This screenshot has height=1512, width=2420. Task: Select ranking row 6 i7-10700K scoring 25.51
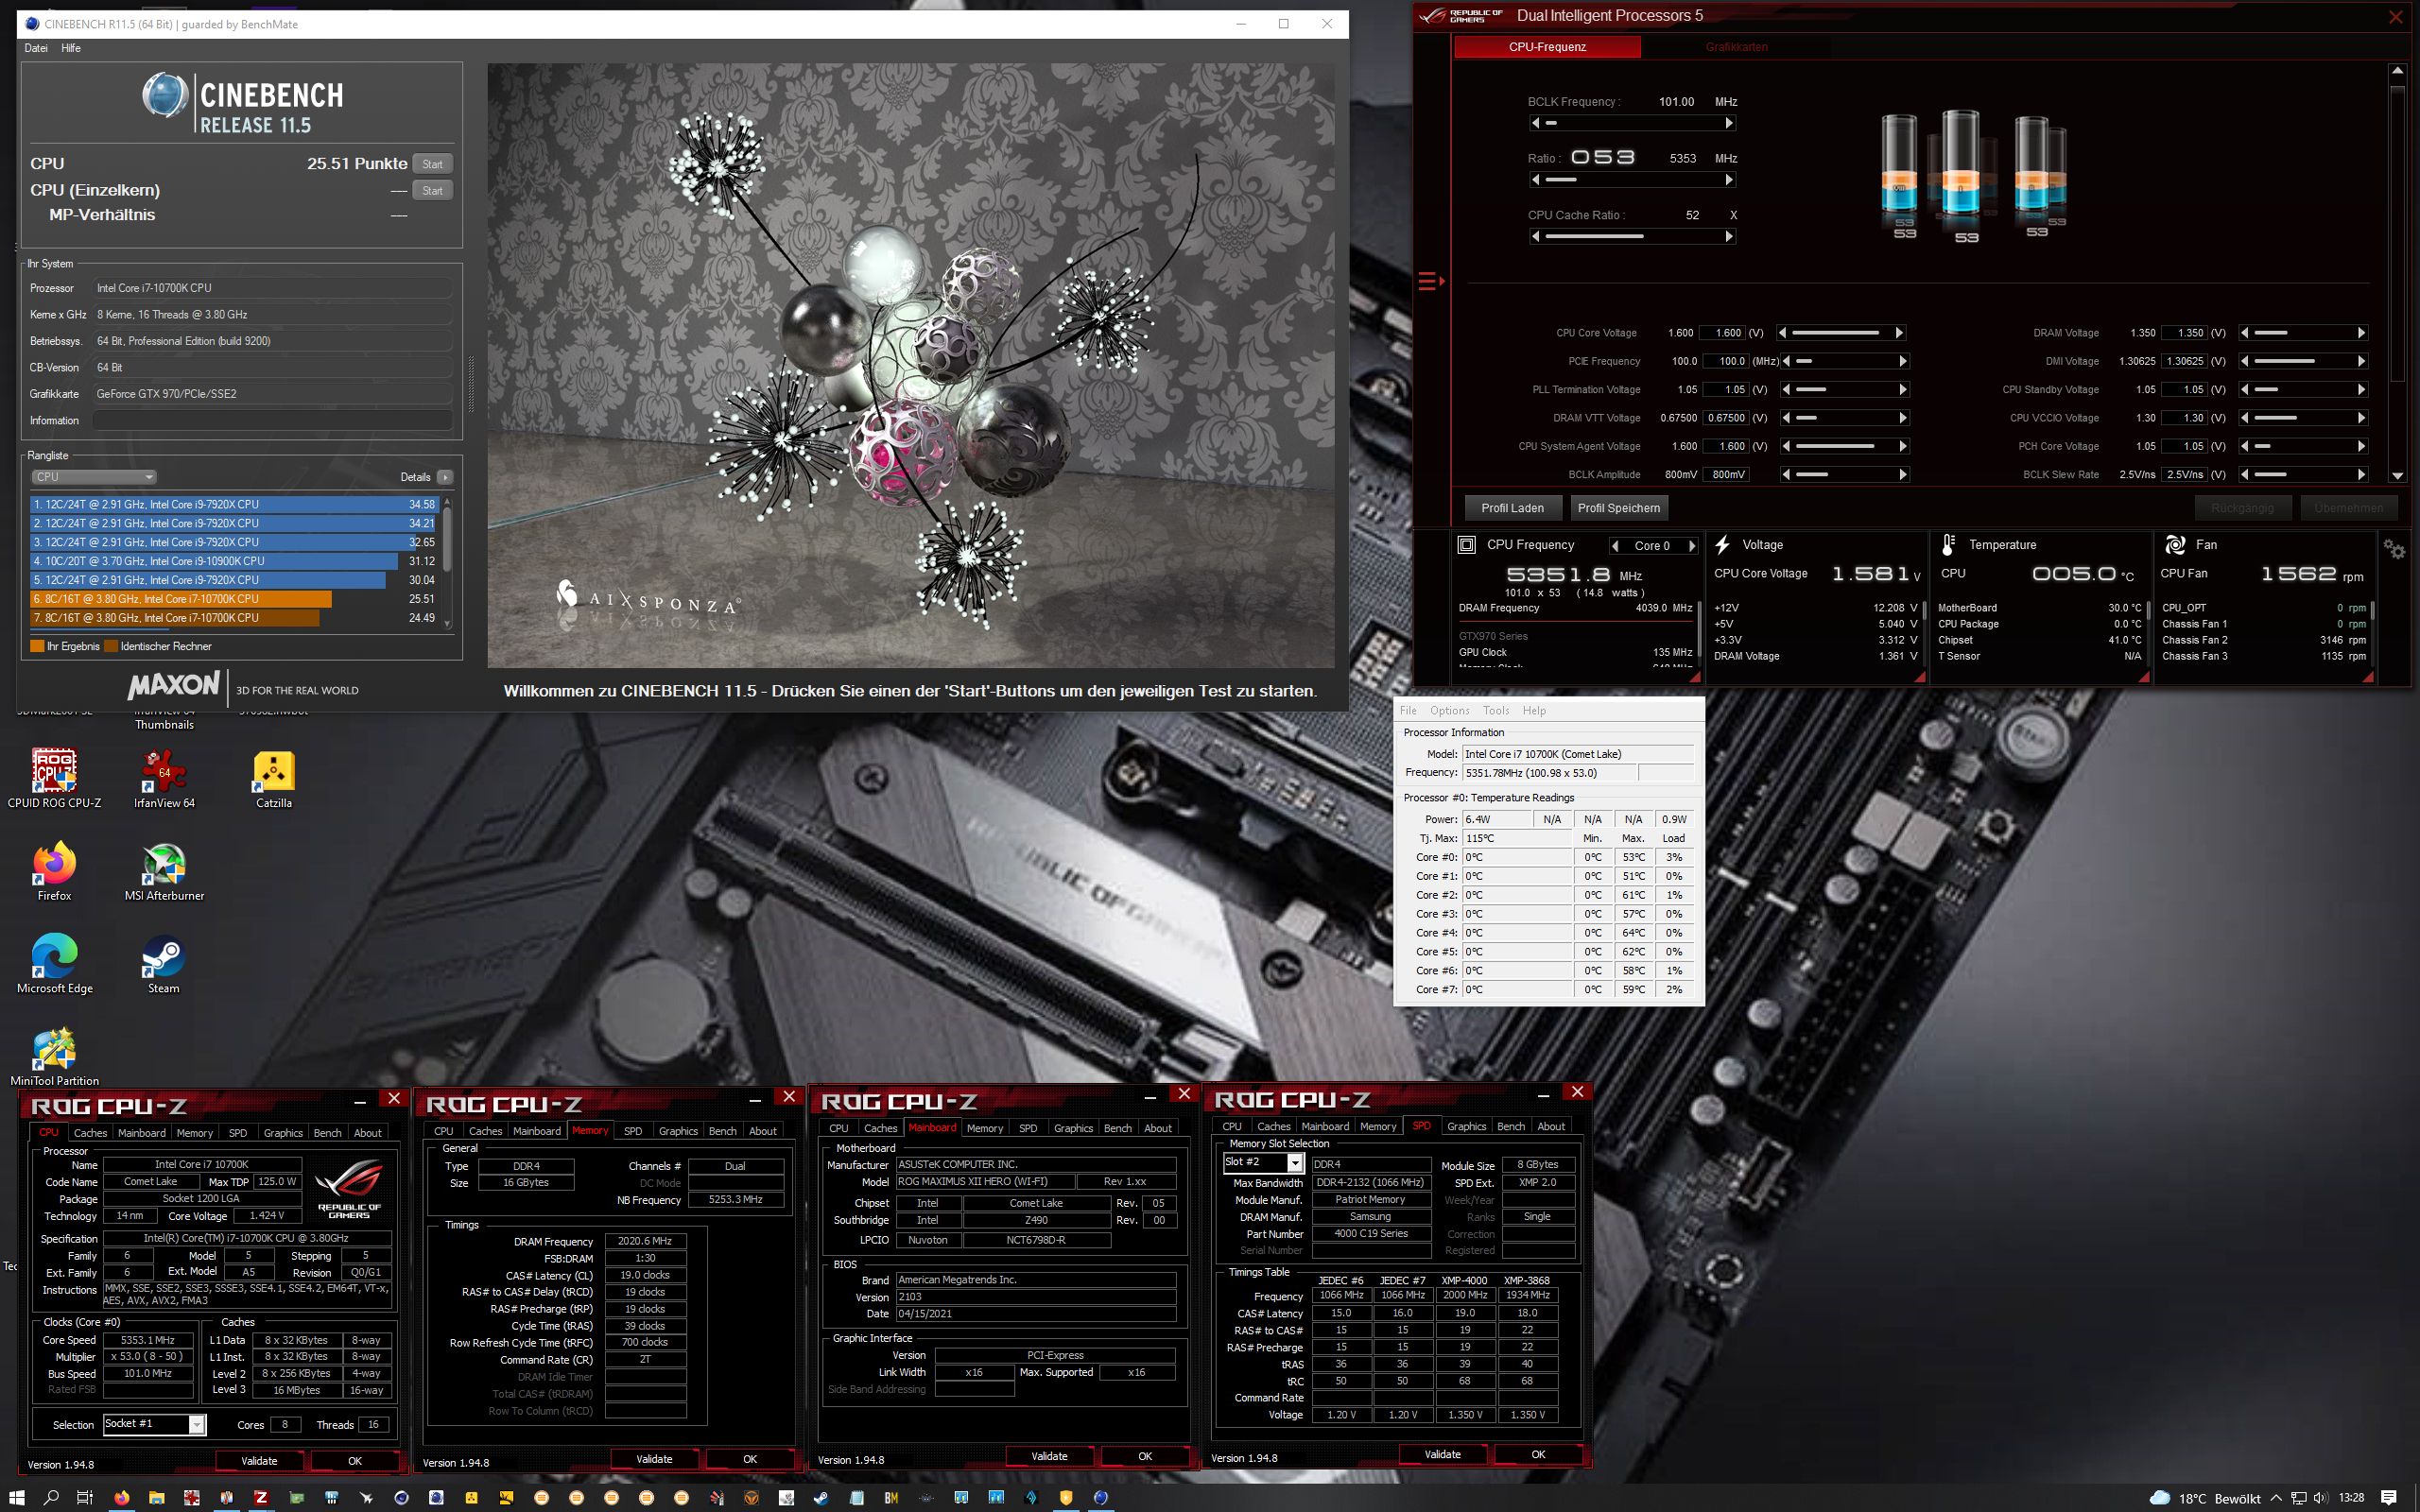click(235, 599)
